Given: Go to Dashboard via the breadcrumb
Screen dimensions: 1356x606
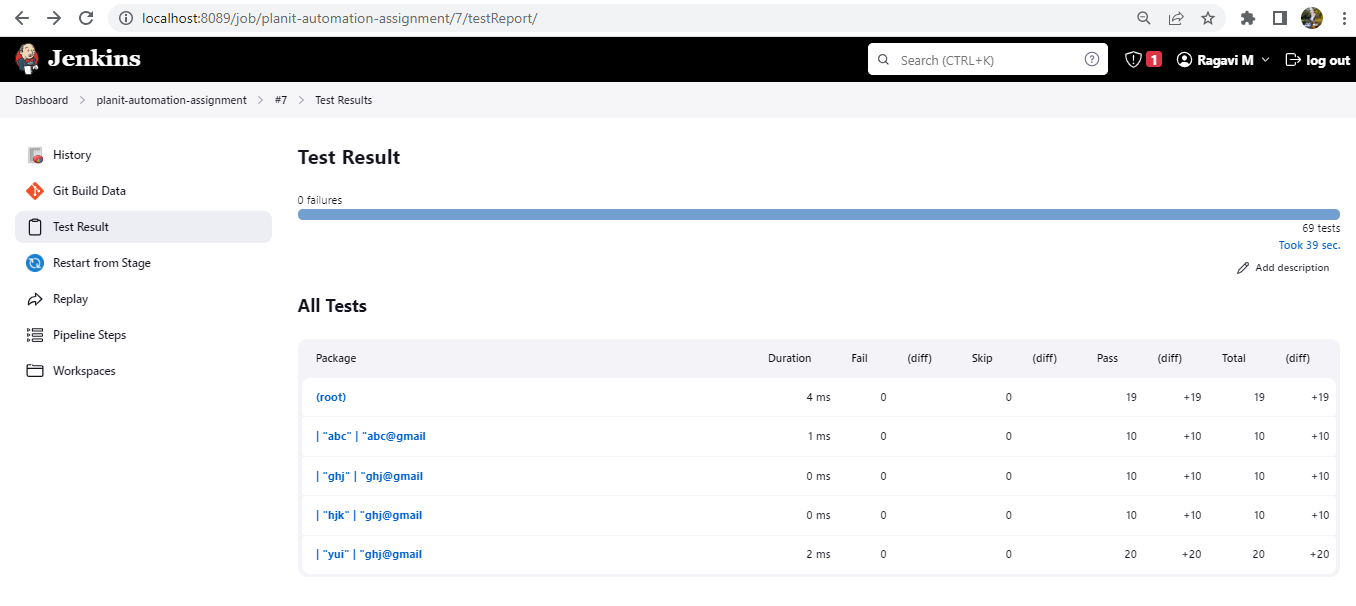Looking at the screenshot, I should (41, 99).
